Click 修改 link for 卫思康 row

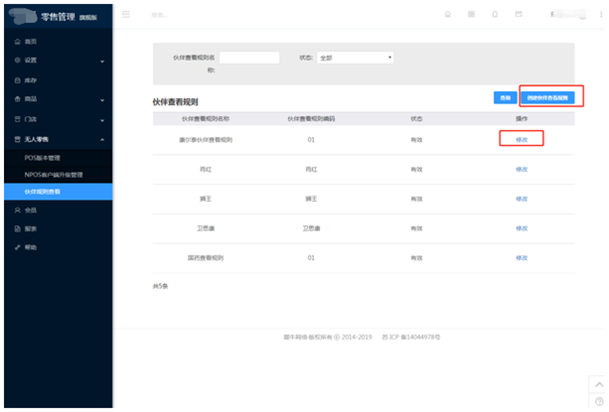tap(521, 228)
